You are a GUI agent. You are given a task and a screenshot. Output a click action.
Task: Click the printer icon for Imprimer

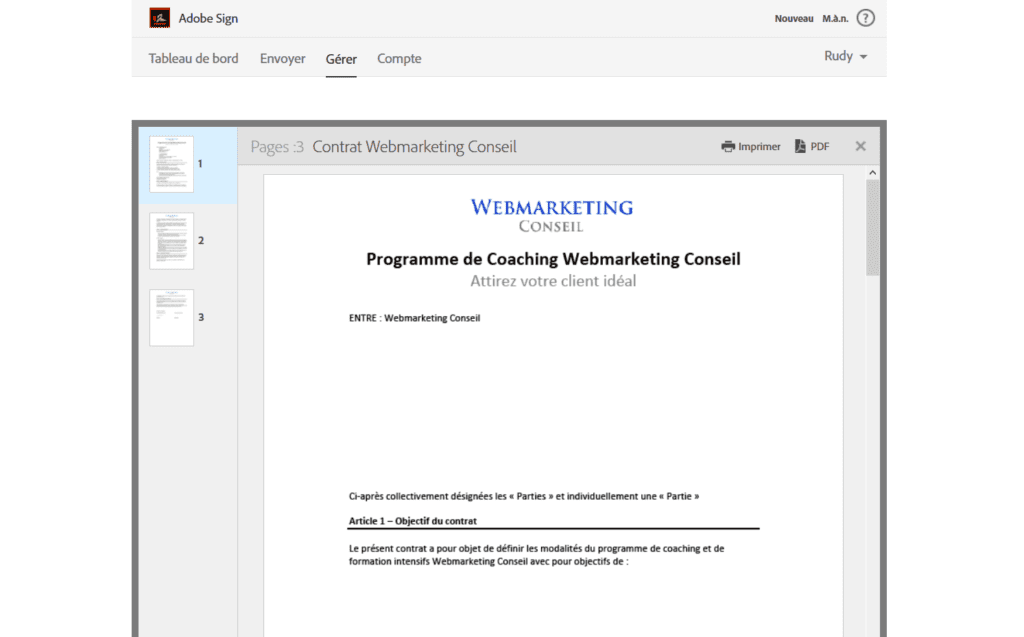coord(728,146)
